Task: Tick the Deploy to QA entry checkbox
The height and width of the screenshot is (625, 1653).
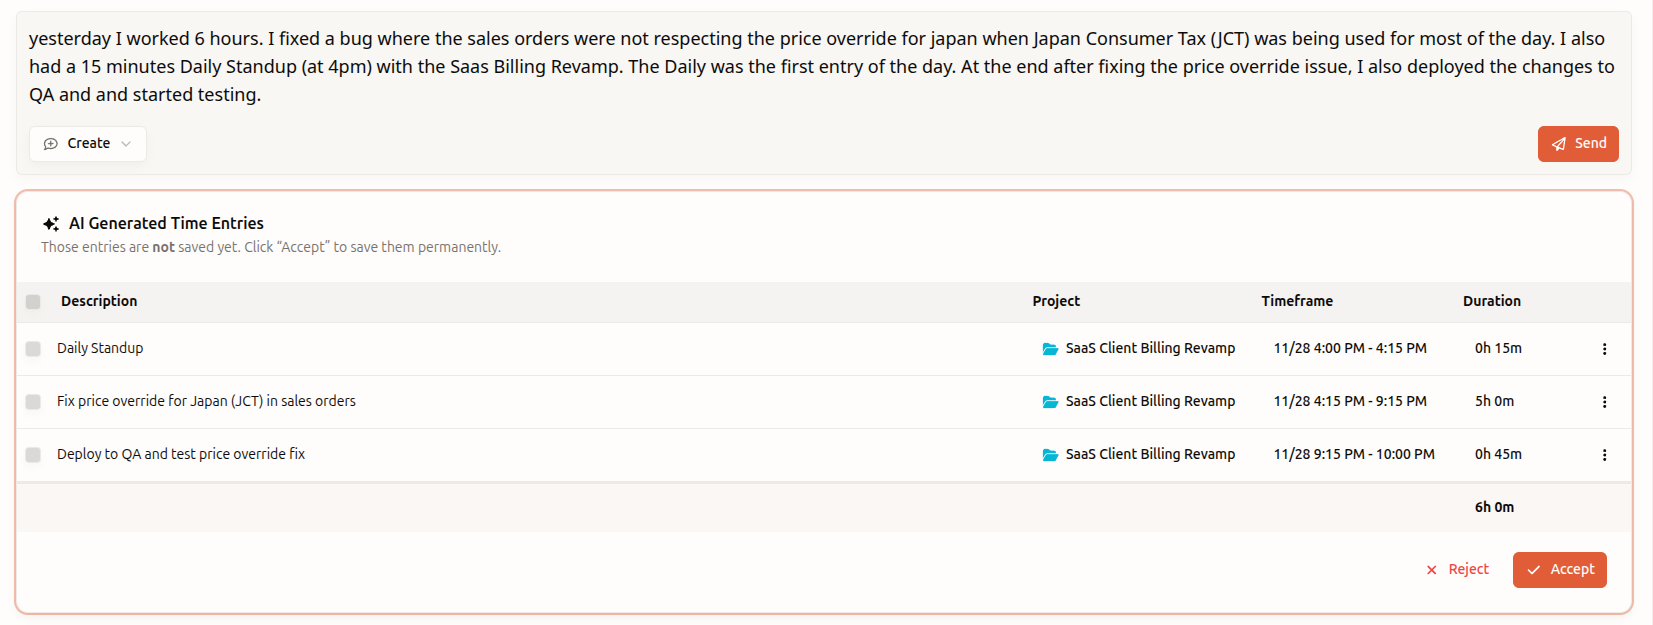Action: pos(33,455)
